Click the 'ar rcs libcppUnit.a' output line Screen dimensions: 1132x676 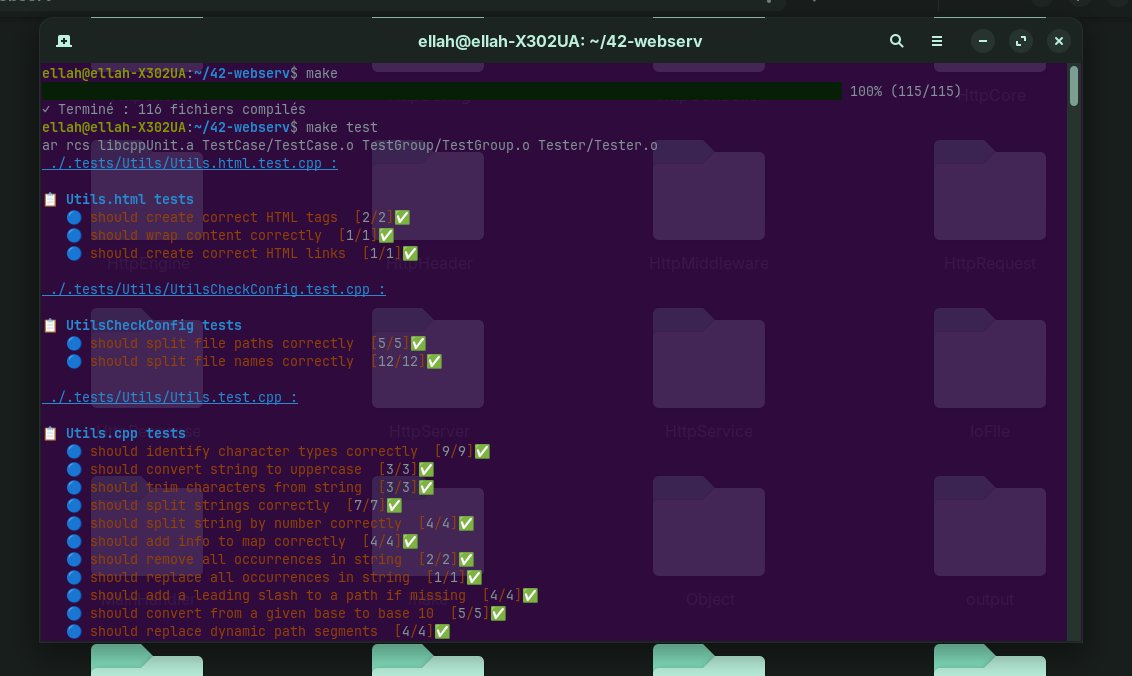tap(350, 145)
